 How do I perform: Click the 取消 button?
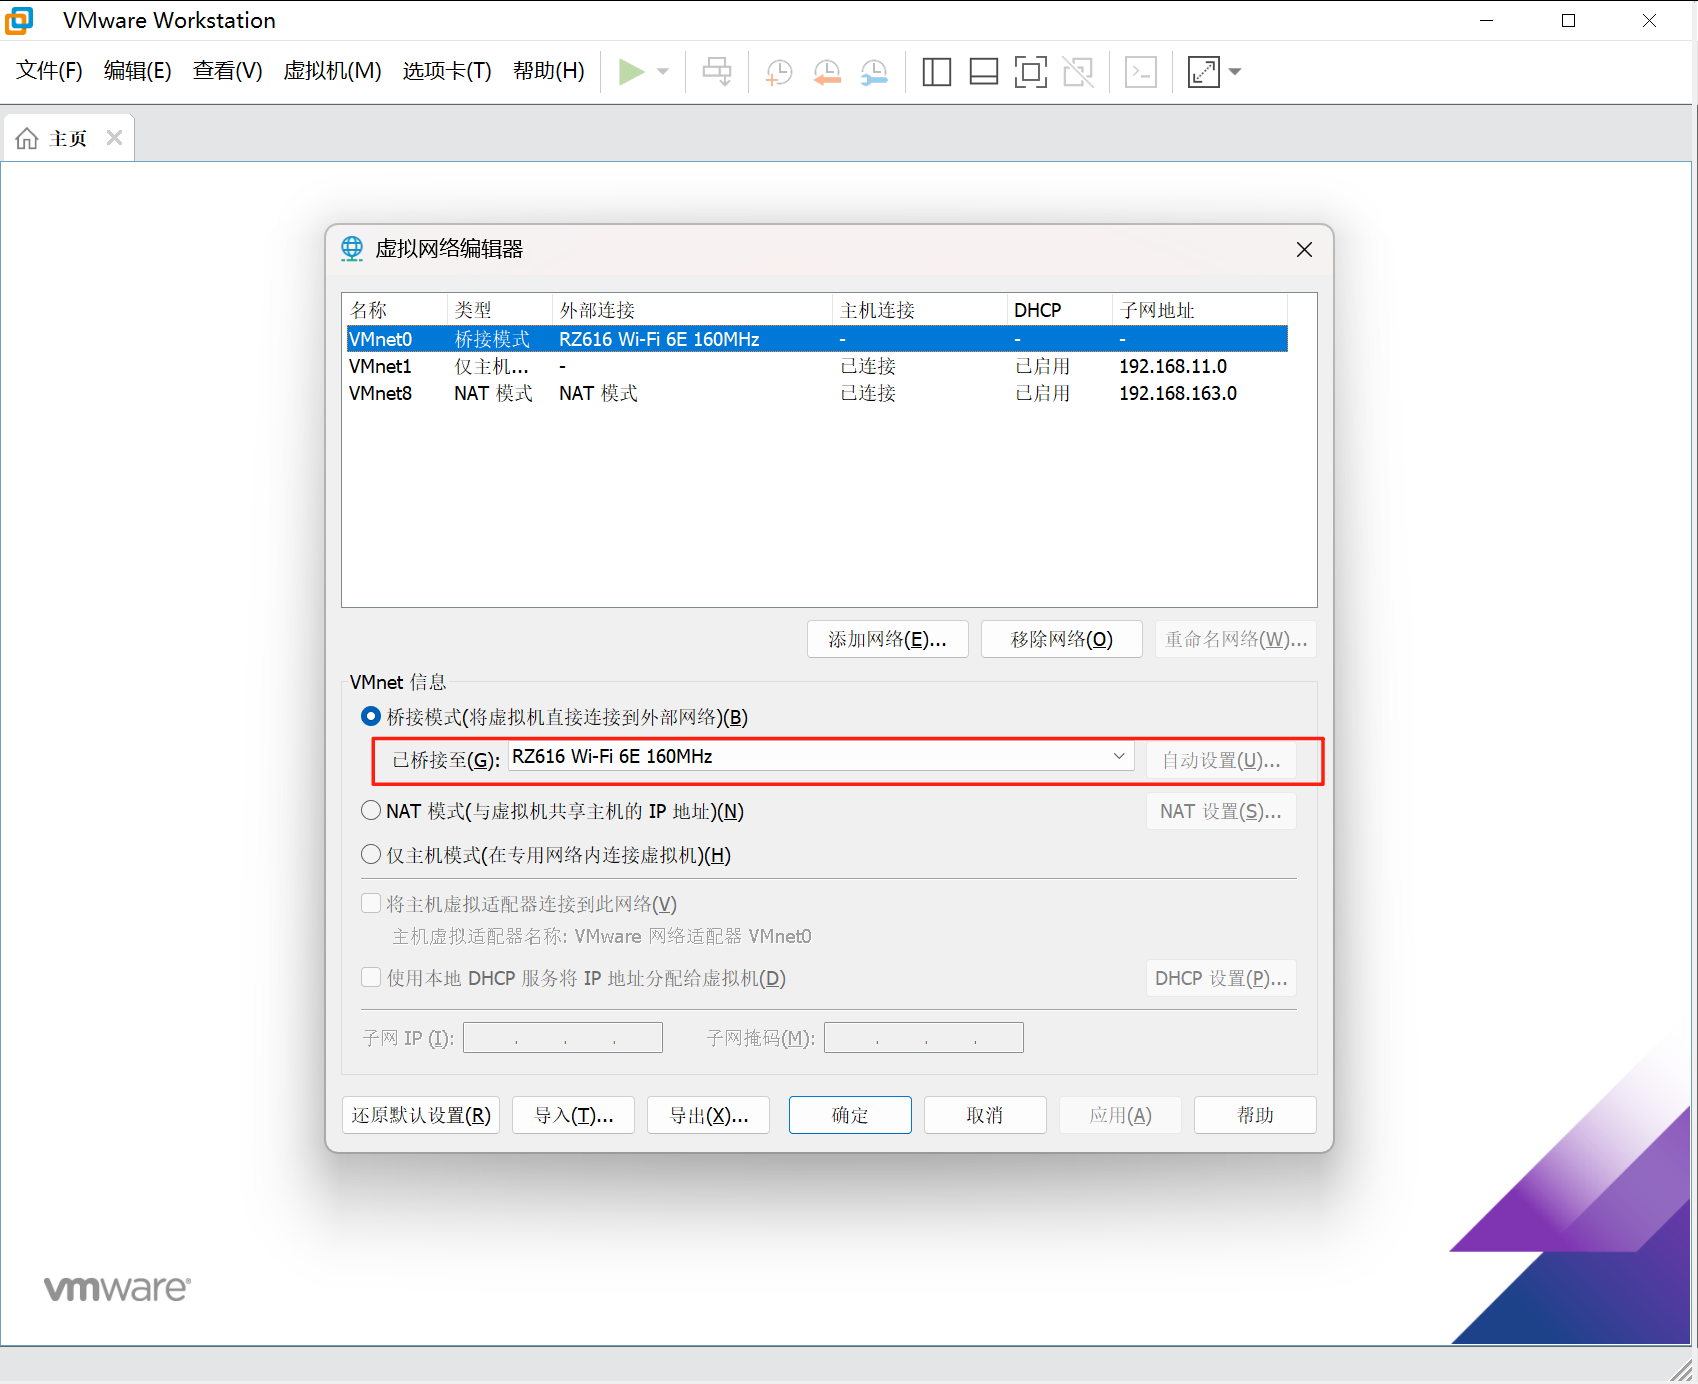(x=985, y=1115)
